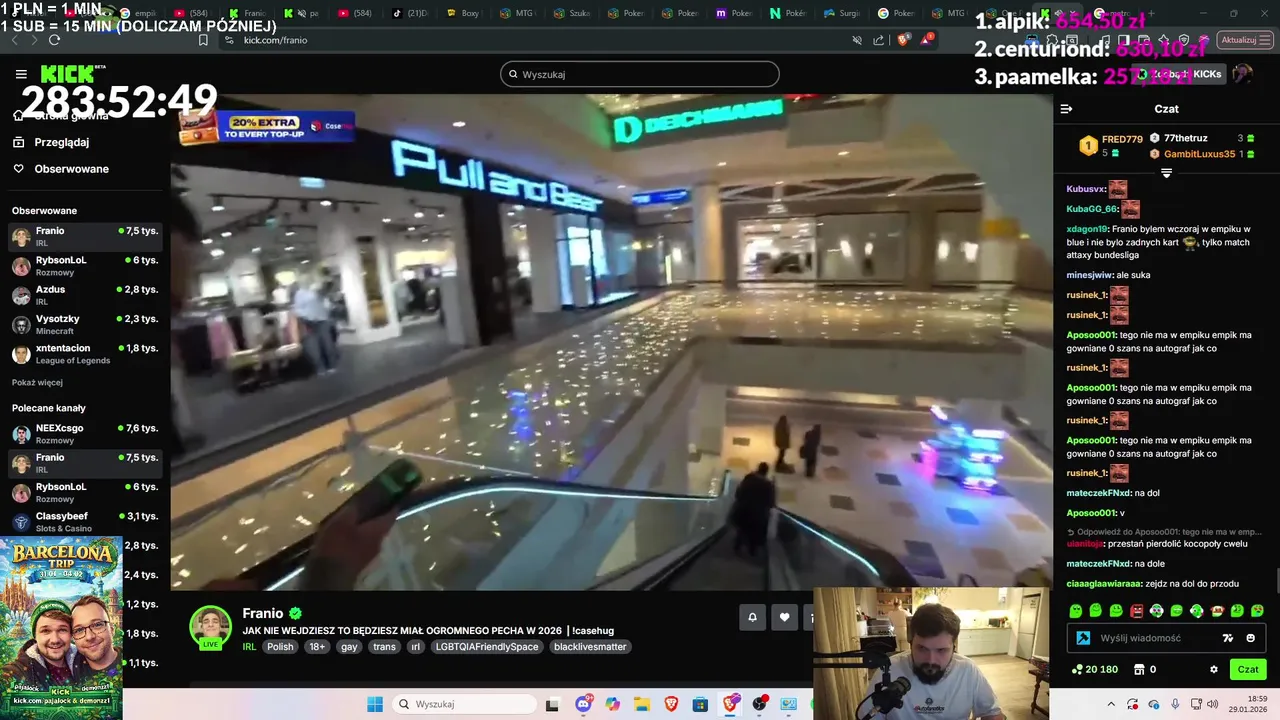Reload the page in the browser

(x=54, y=40)
